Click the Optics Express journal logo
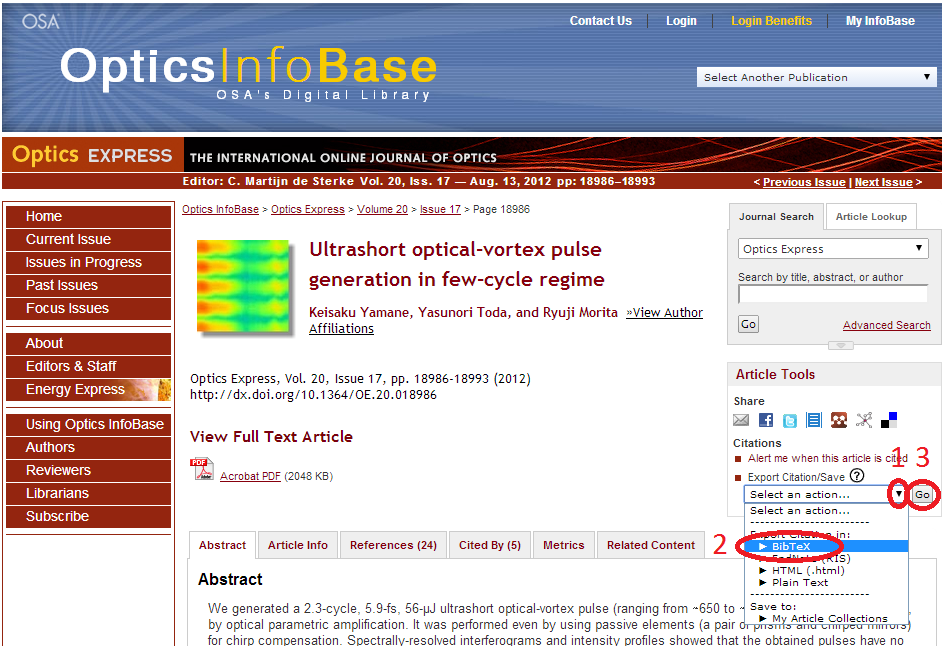The height and width of the screenshot is (646, 942). coord(92,154)
